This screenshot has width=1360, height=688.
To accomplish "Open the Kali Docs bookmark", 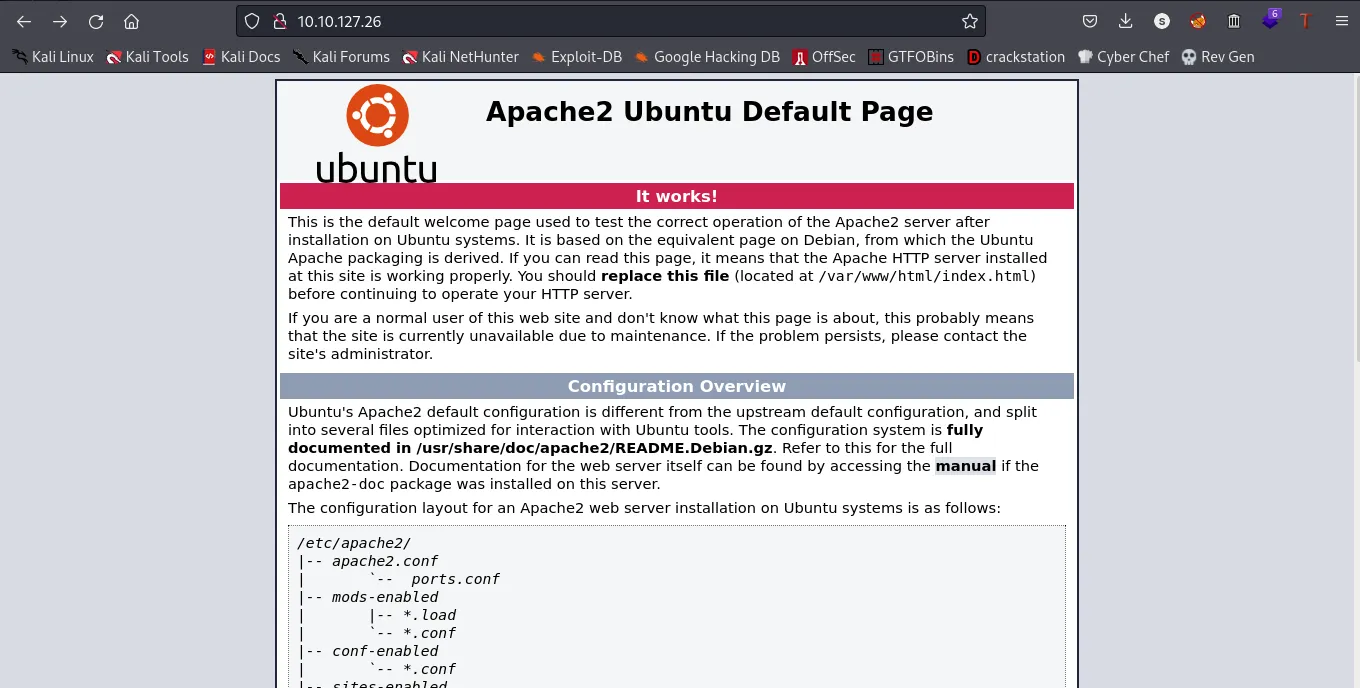I will click(x=241, y=57).
